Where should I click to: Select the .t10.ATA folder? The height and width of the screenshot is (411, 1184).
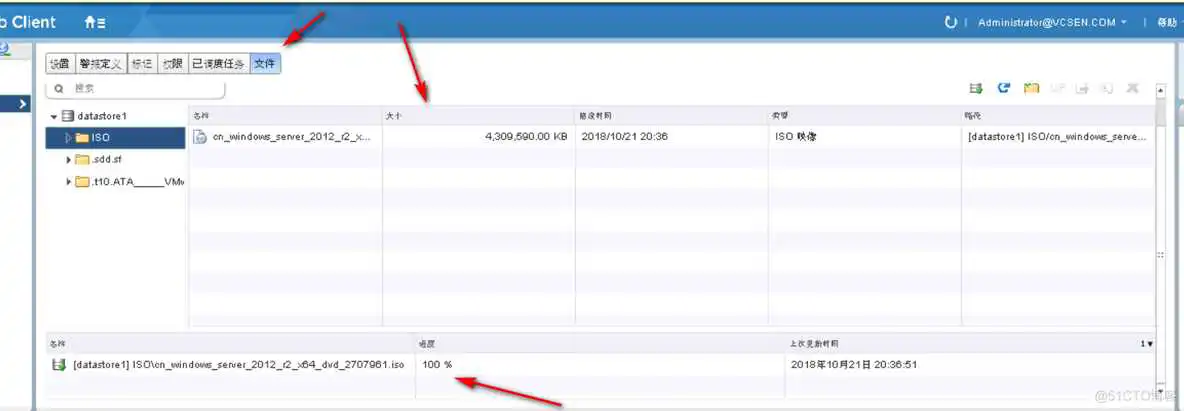point(137,181)
